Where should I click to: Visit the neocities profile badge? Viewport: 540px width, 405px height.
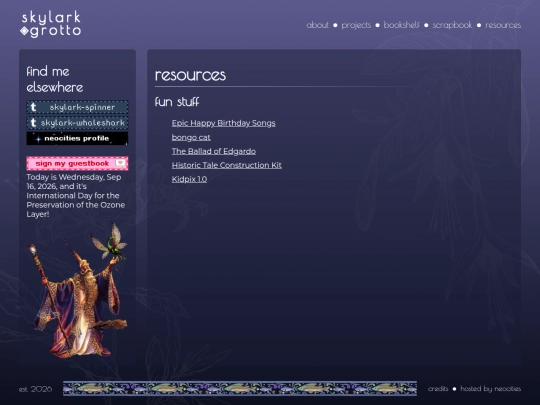point(77,138)
